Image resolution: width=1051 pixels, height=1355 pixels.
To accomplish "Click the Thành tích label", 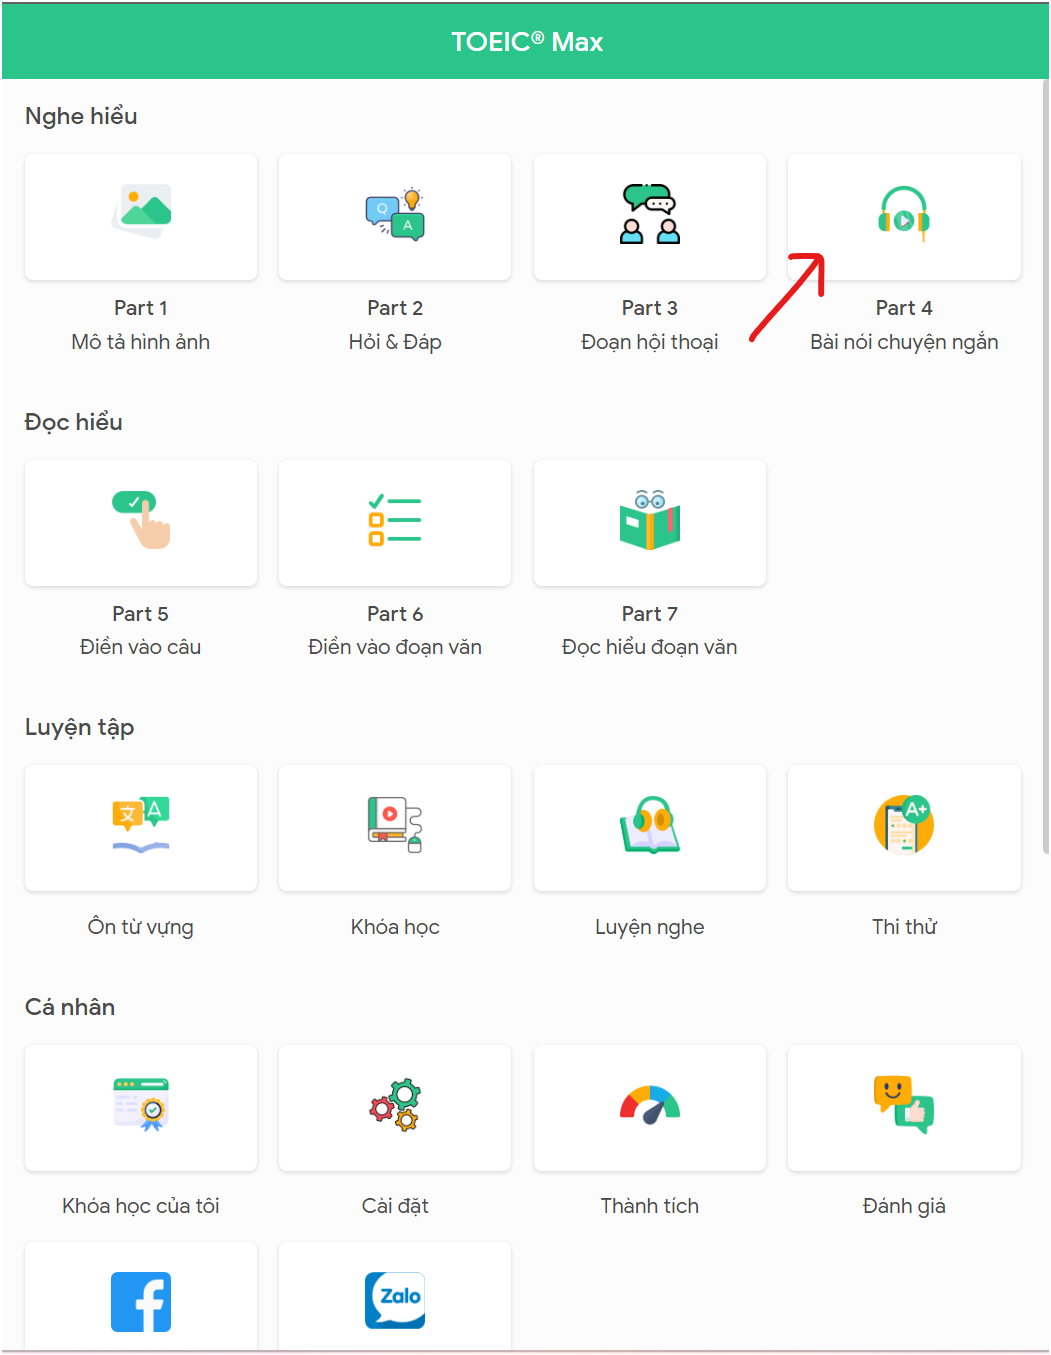I will tap(650, 1206).
